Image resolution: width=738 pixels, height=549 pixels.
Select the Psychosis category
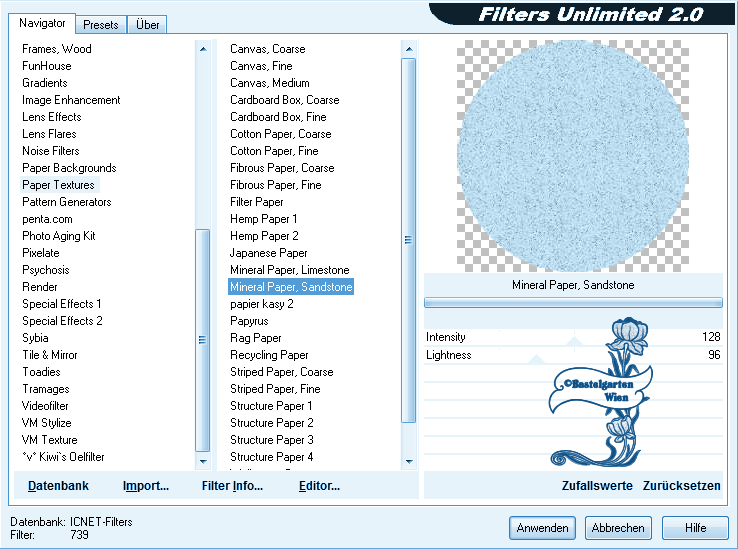click(x=46, y=270)
